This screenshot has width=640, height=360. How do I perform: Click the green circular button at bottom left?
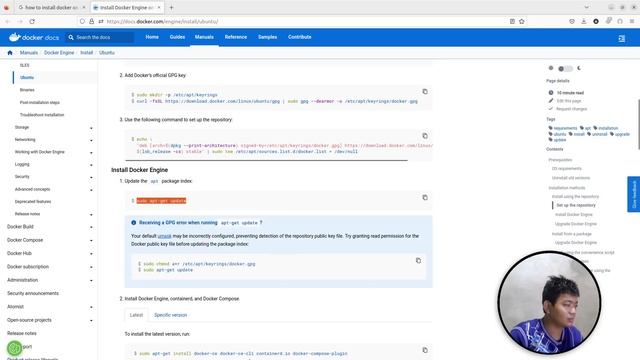point(15,348)
